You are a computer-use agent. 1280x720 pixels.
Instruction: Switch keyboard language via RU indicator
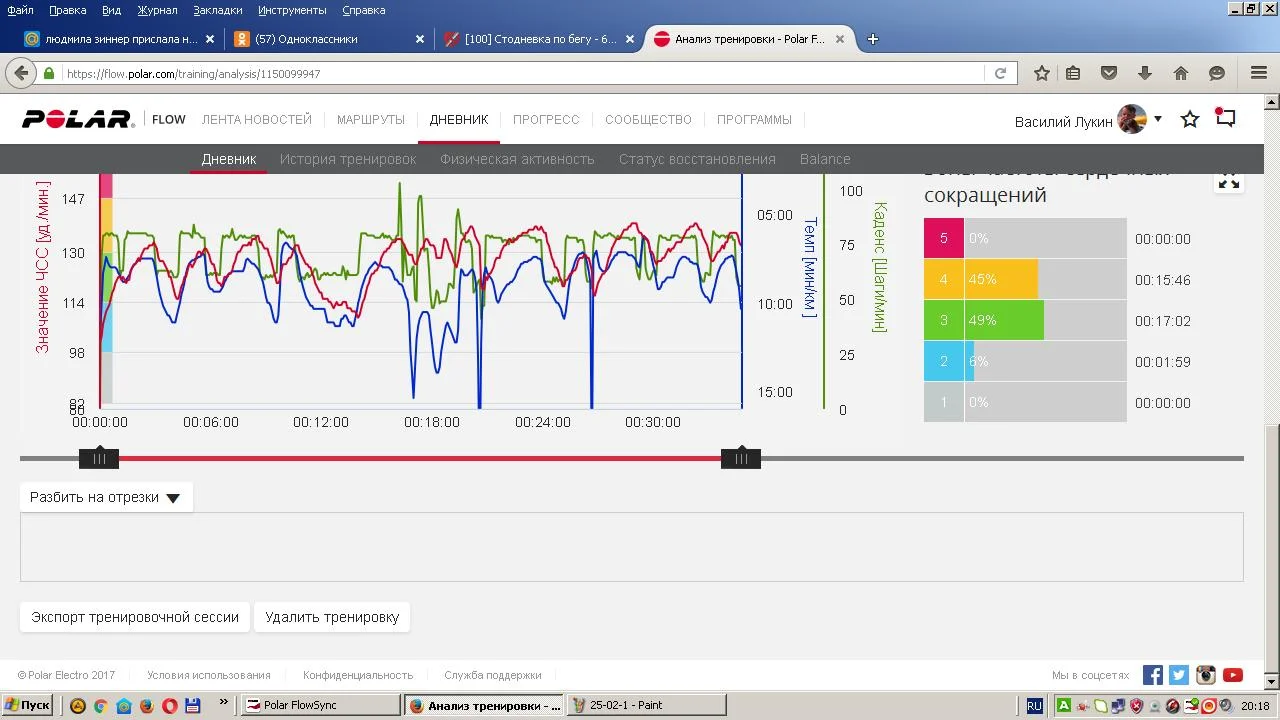pos(1034,705)
